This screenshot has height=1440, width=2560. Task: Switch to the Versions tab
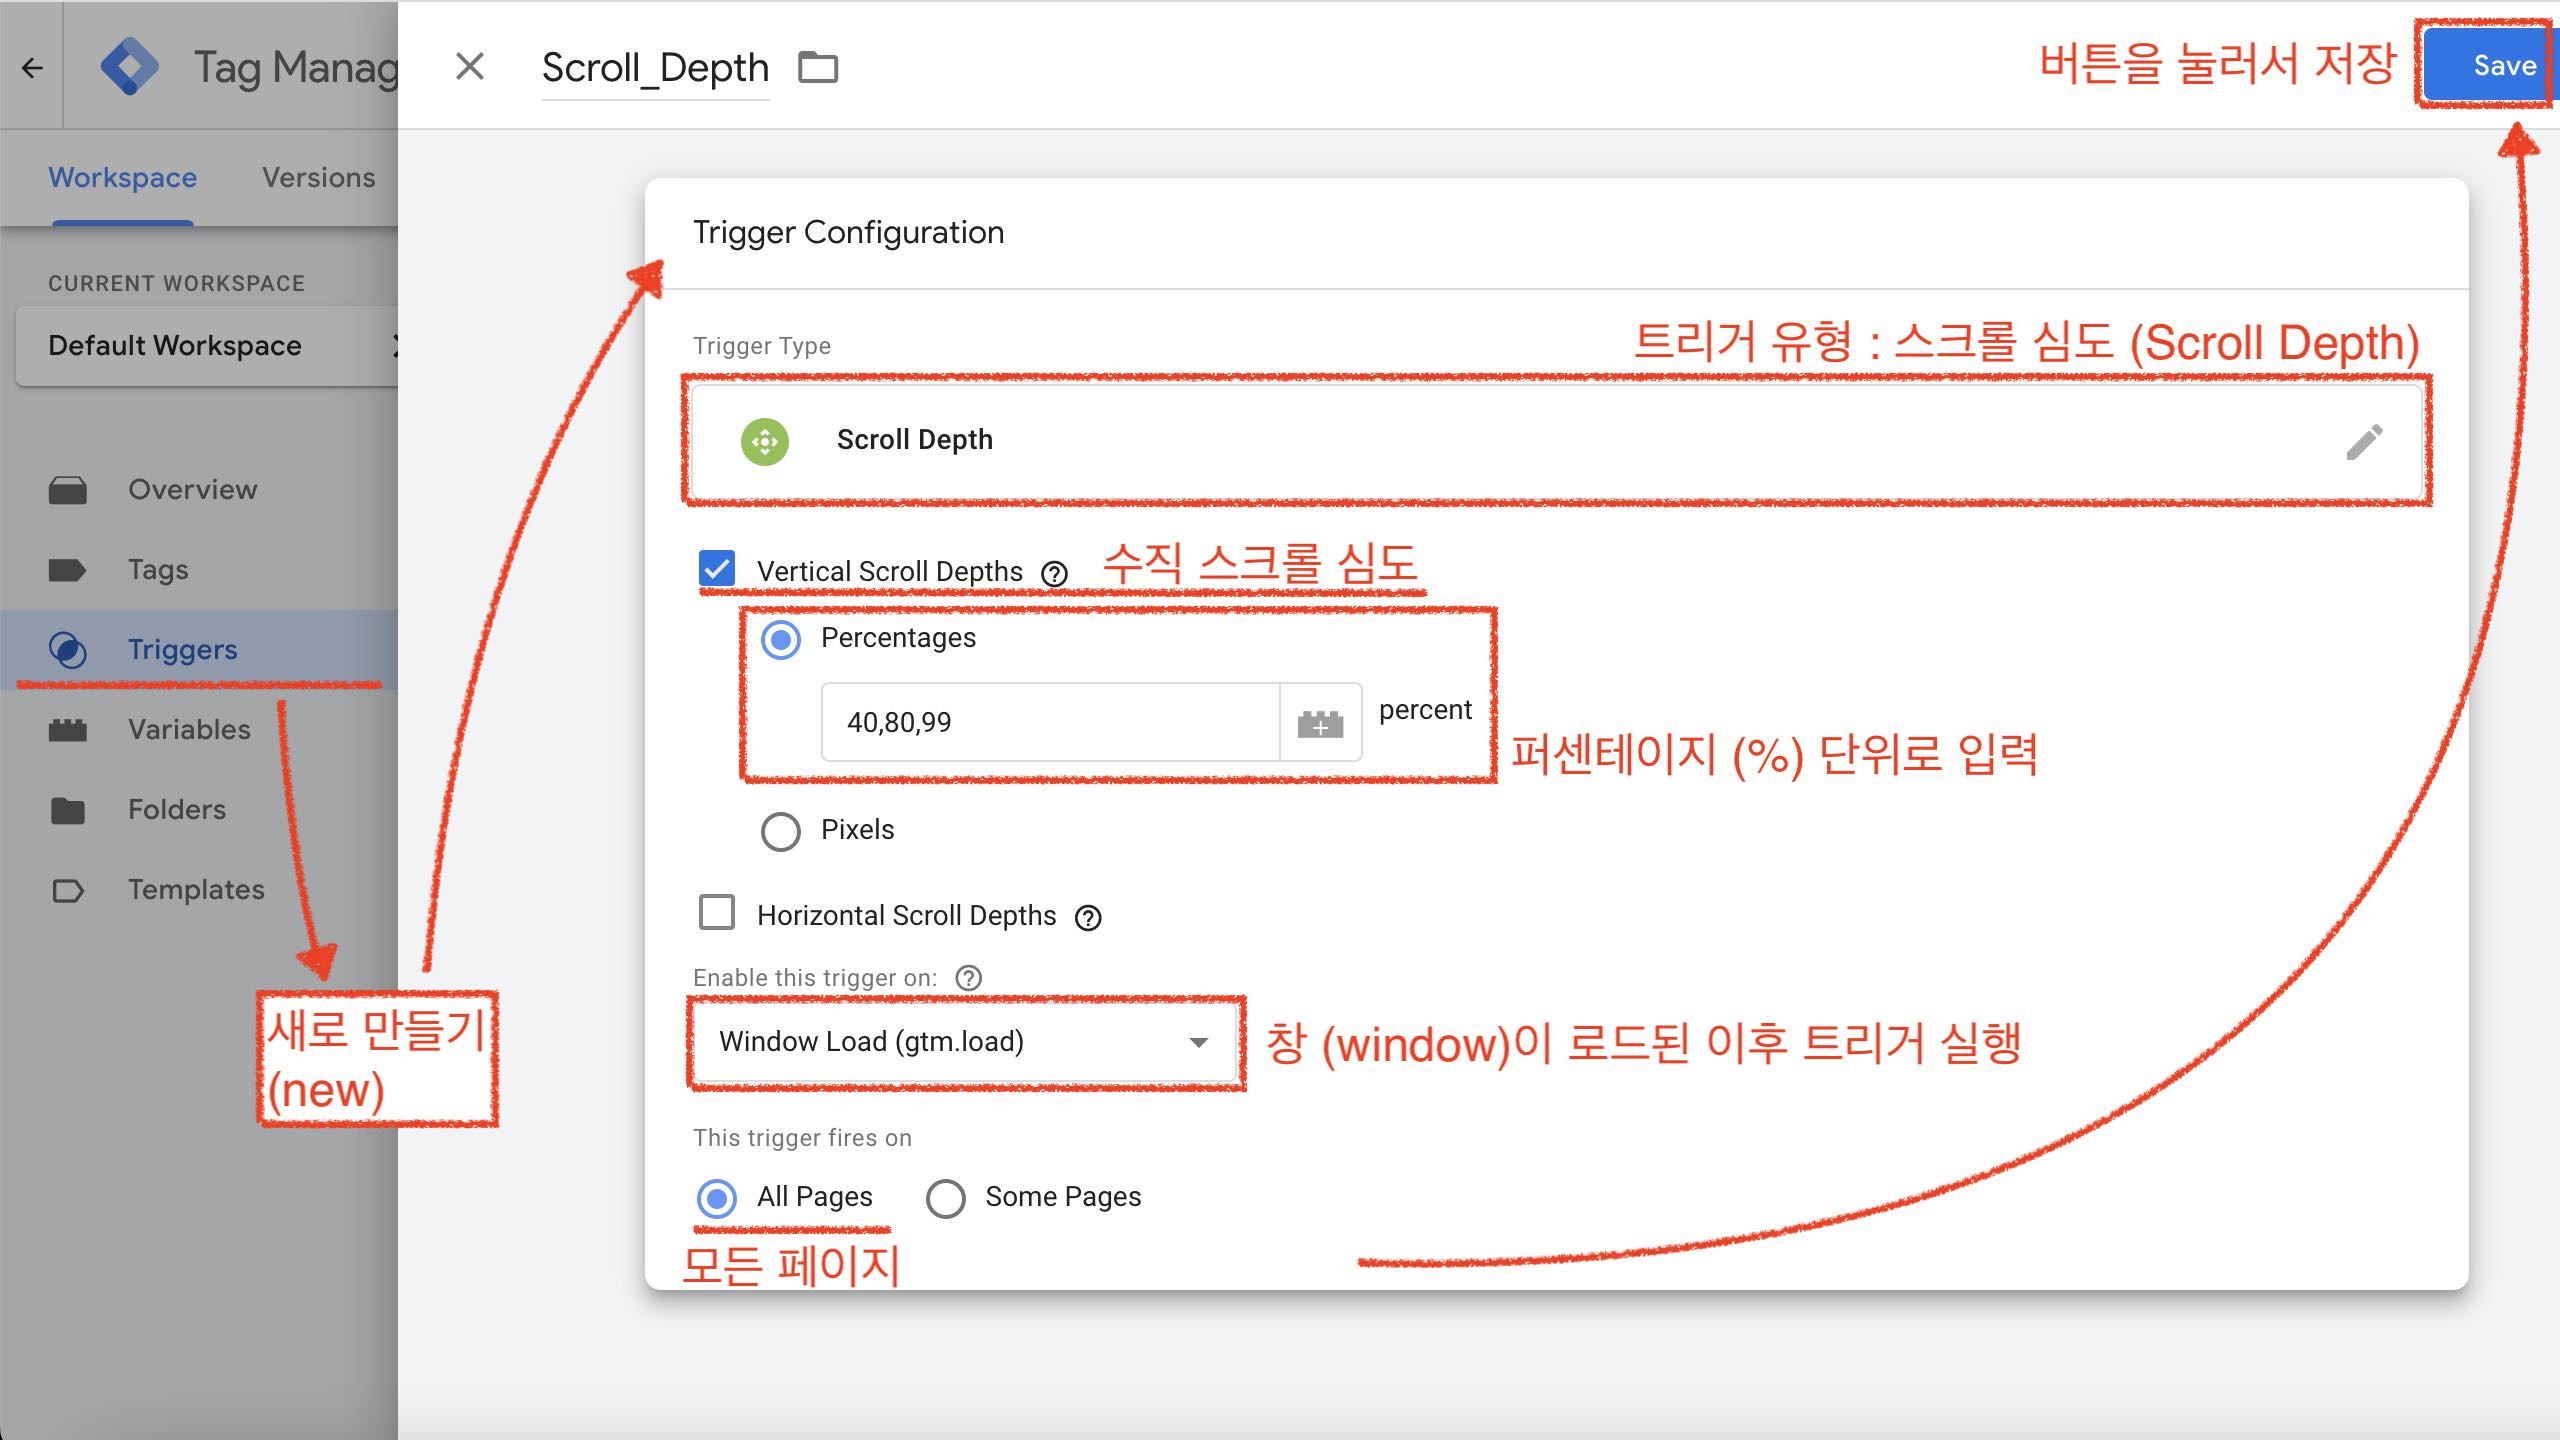point(319,177)
